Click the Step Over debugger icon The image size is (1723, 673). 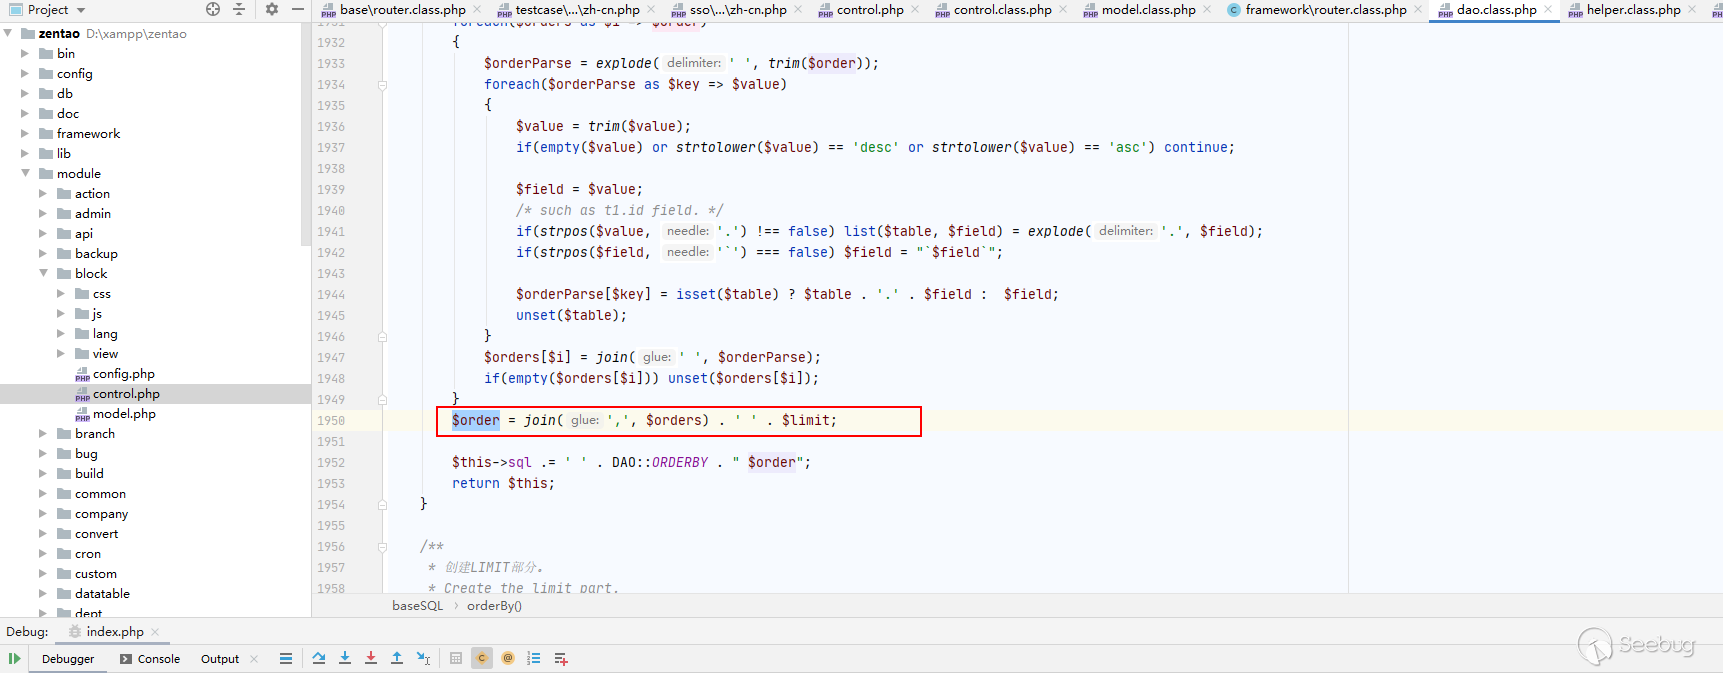319,658
